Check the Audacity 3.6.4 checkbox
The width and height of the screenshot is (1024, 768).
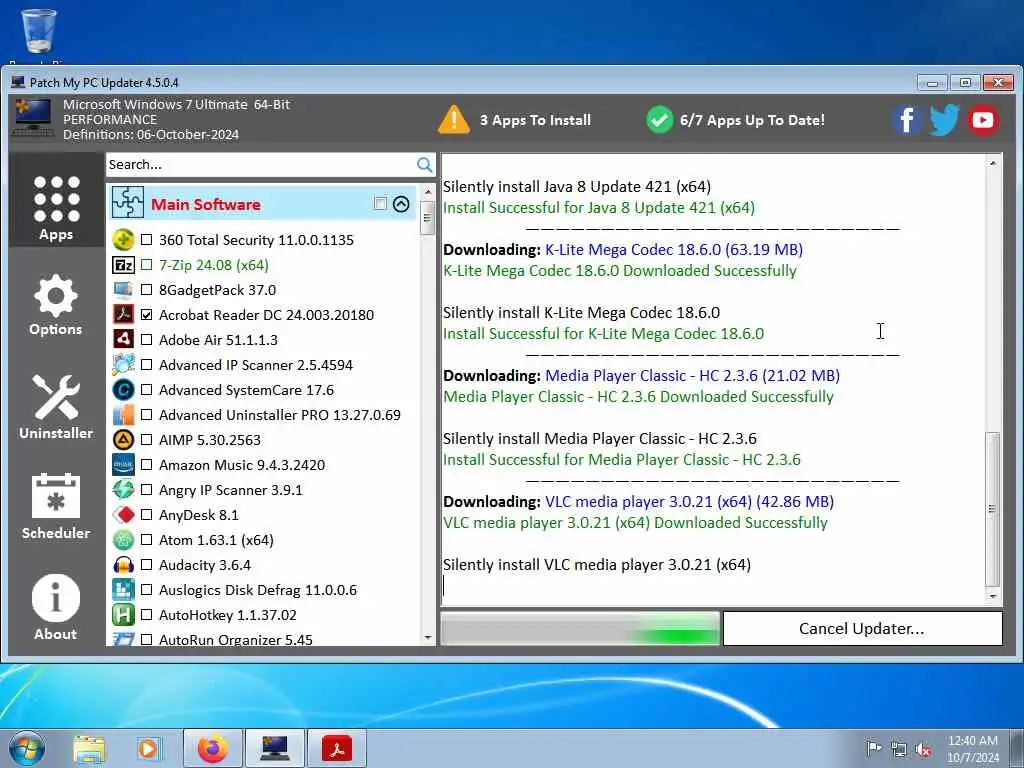(x=147, y=564)
